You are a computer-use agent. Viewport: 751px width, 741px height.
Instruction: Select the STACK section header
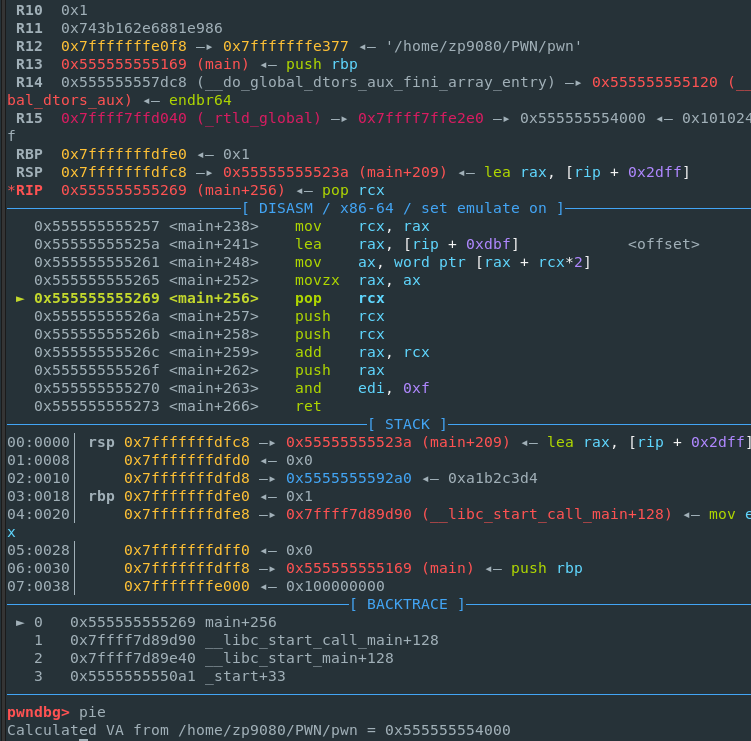coord(407,424)
